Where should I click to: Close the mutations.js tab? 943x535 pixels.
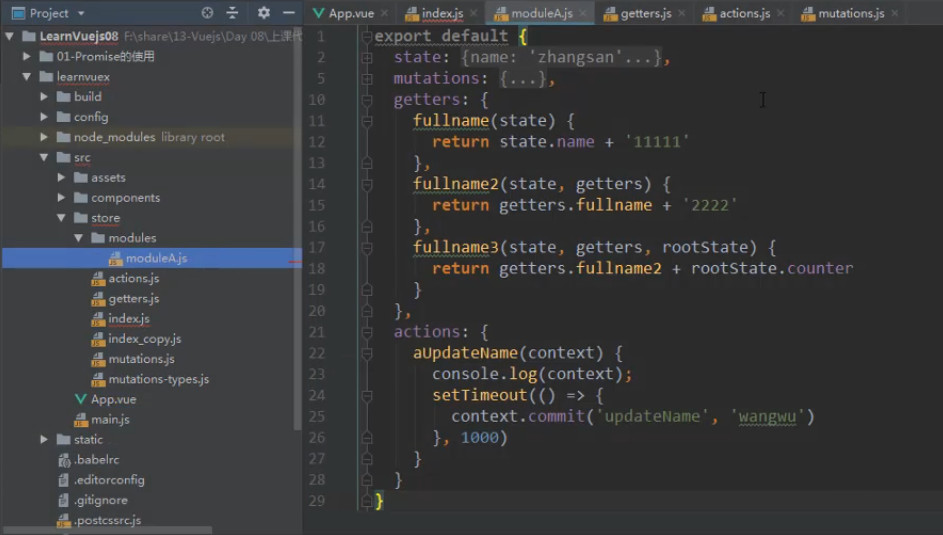(x=895, y=13)
